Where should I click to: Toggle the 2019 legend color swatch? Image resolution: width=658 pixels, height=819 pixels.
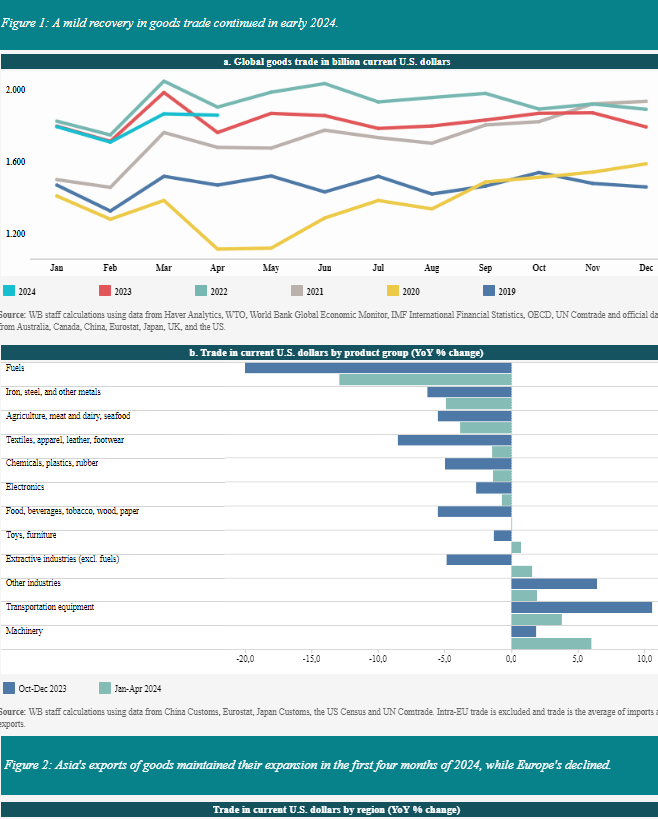[488, 291]
